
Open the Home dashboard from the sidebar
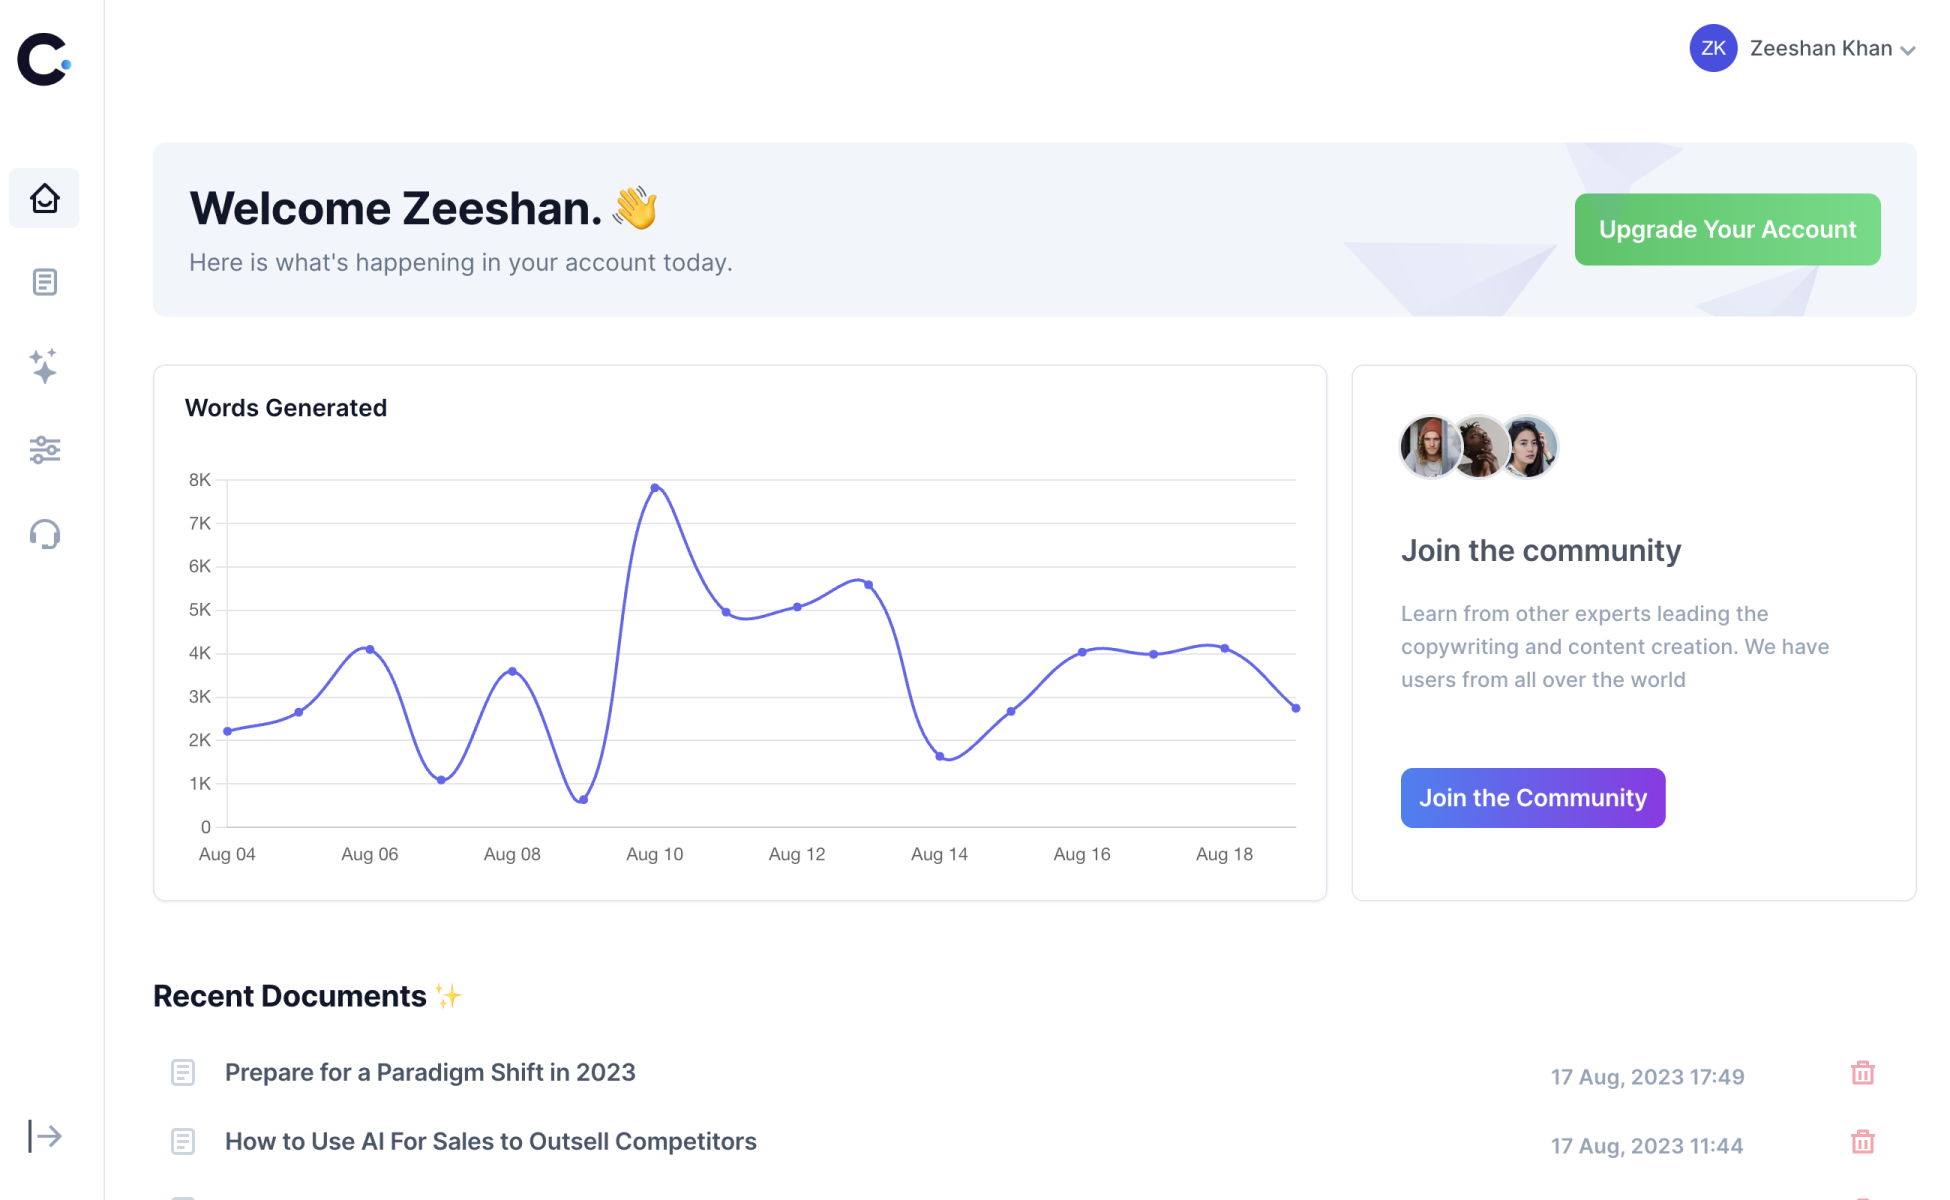[44, 197]
